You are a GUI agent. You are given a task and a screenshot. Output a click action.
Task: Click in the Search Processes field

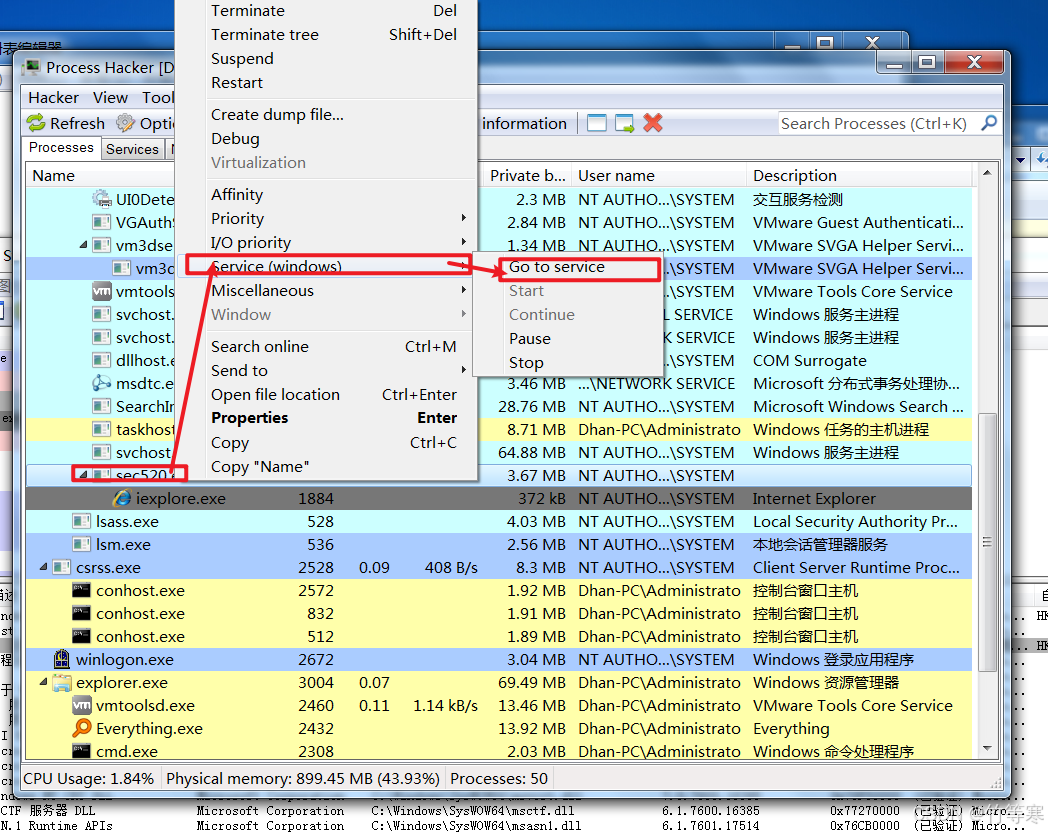pos(875,123)
